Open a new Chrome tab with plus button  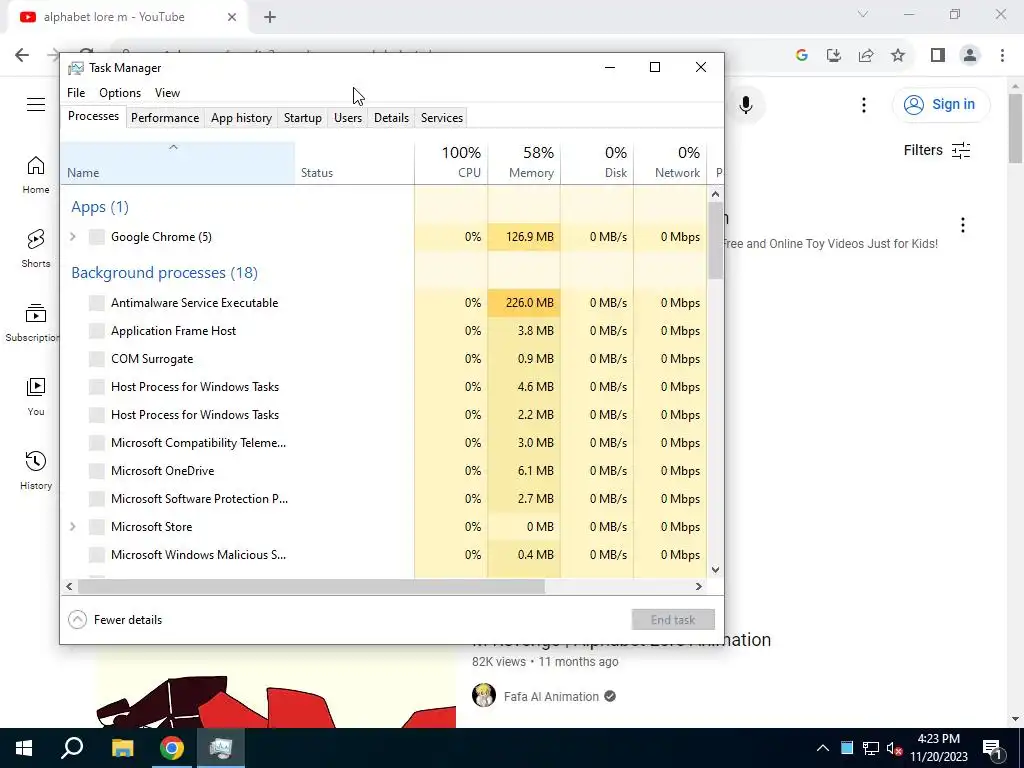270,17
